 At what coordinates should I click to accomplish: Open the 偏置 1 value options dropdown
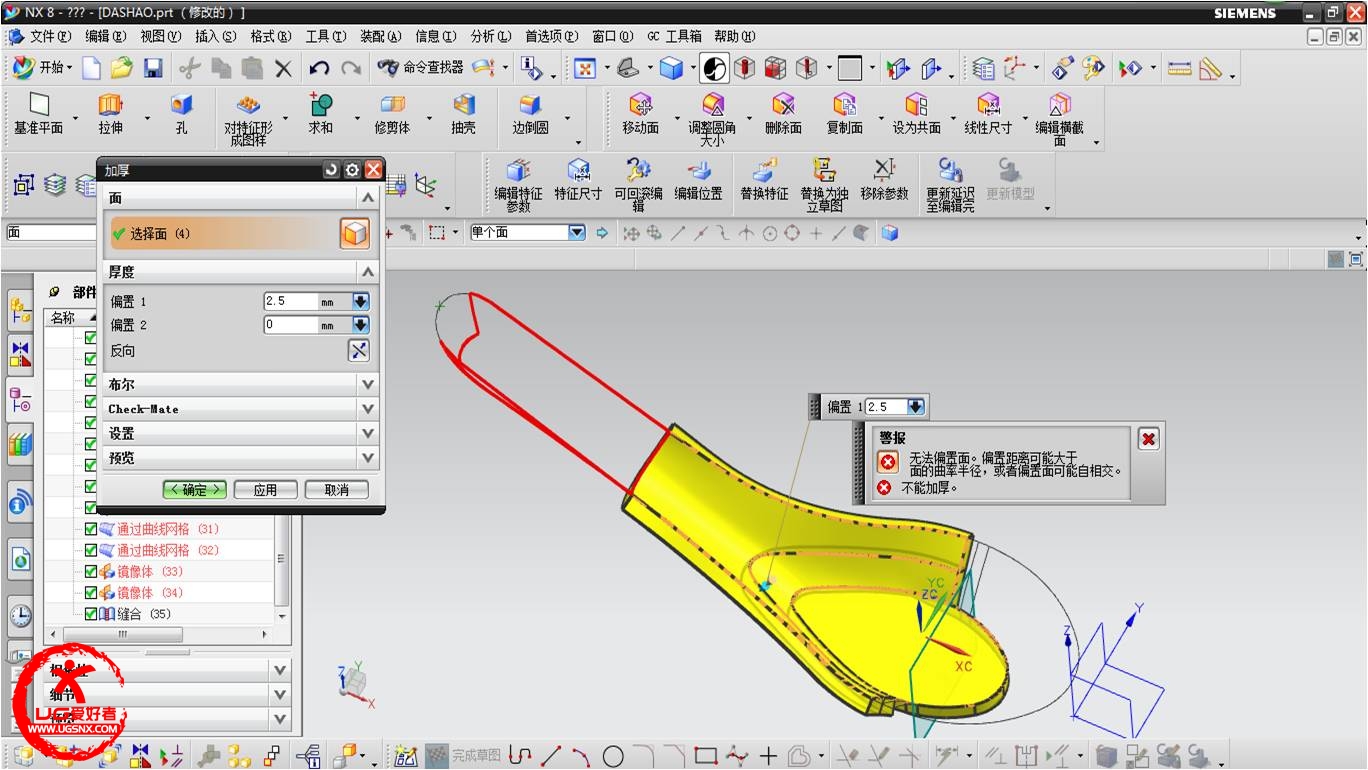point(361,301)
